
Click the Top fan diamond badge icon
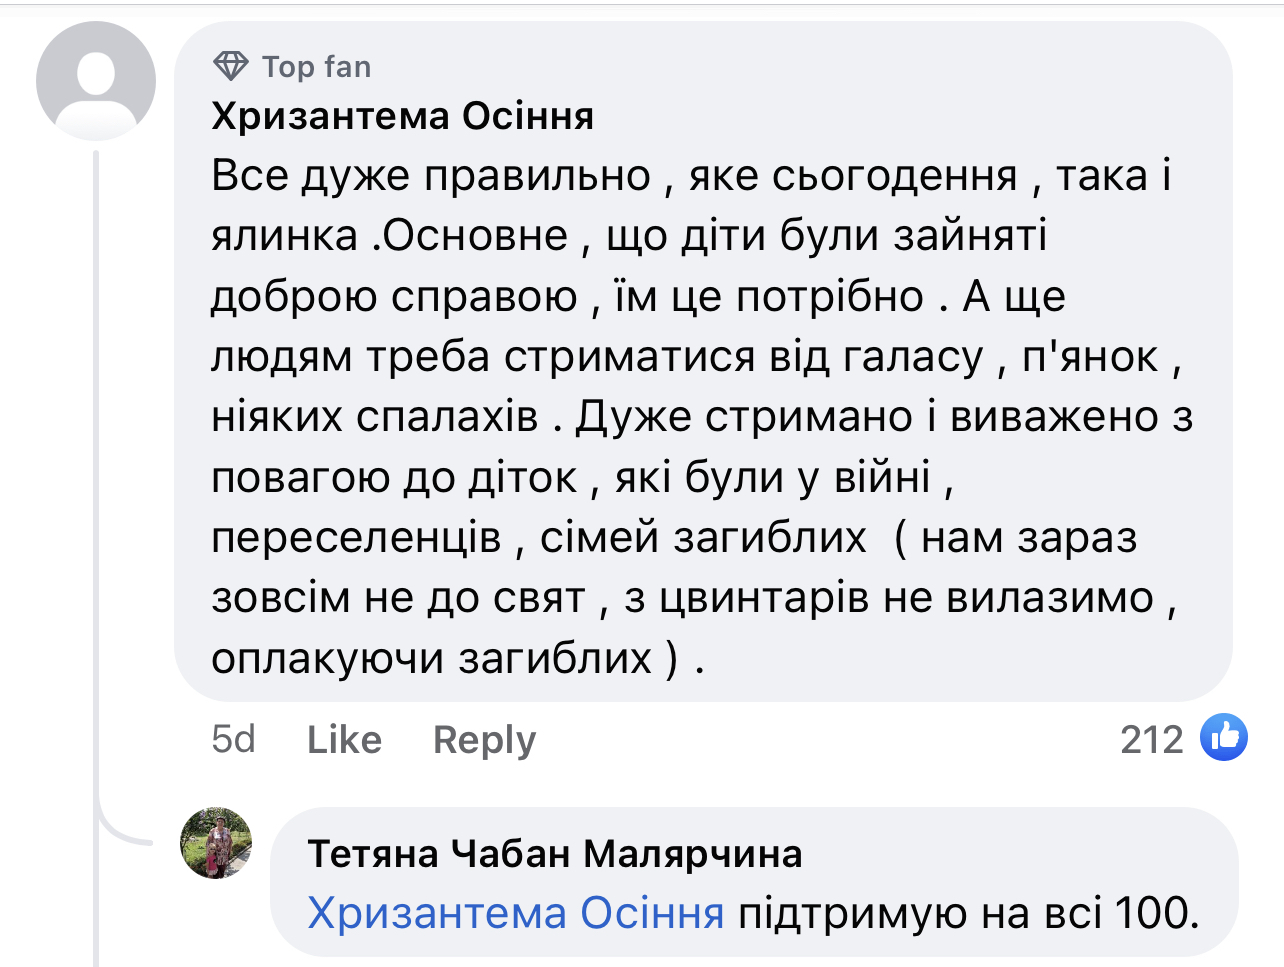(x=231, y=67)
